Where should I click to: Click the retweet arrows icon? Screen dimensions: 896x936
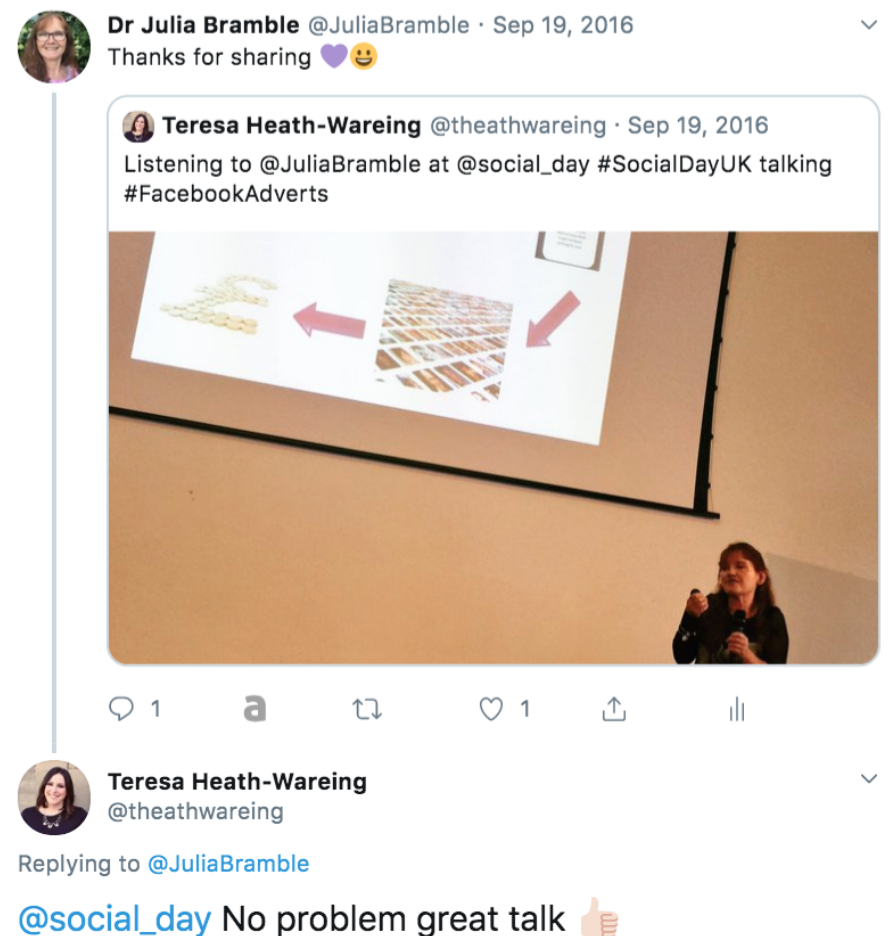pyautogui.click(x=367, y=709)
